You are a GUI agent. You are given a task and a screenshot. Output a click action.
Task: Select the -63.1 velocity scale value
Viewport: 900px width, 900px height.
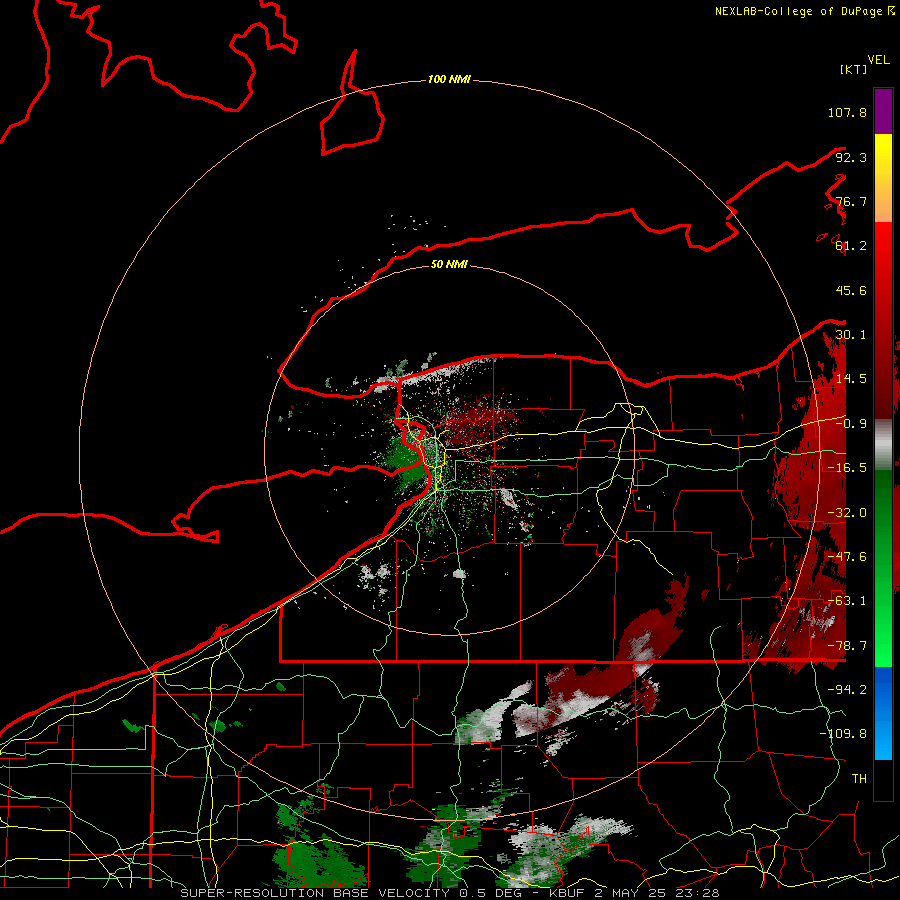[x=847, y=601]
